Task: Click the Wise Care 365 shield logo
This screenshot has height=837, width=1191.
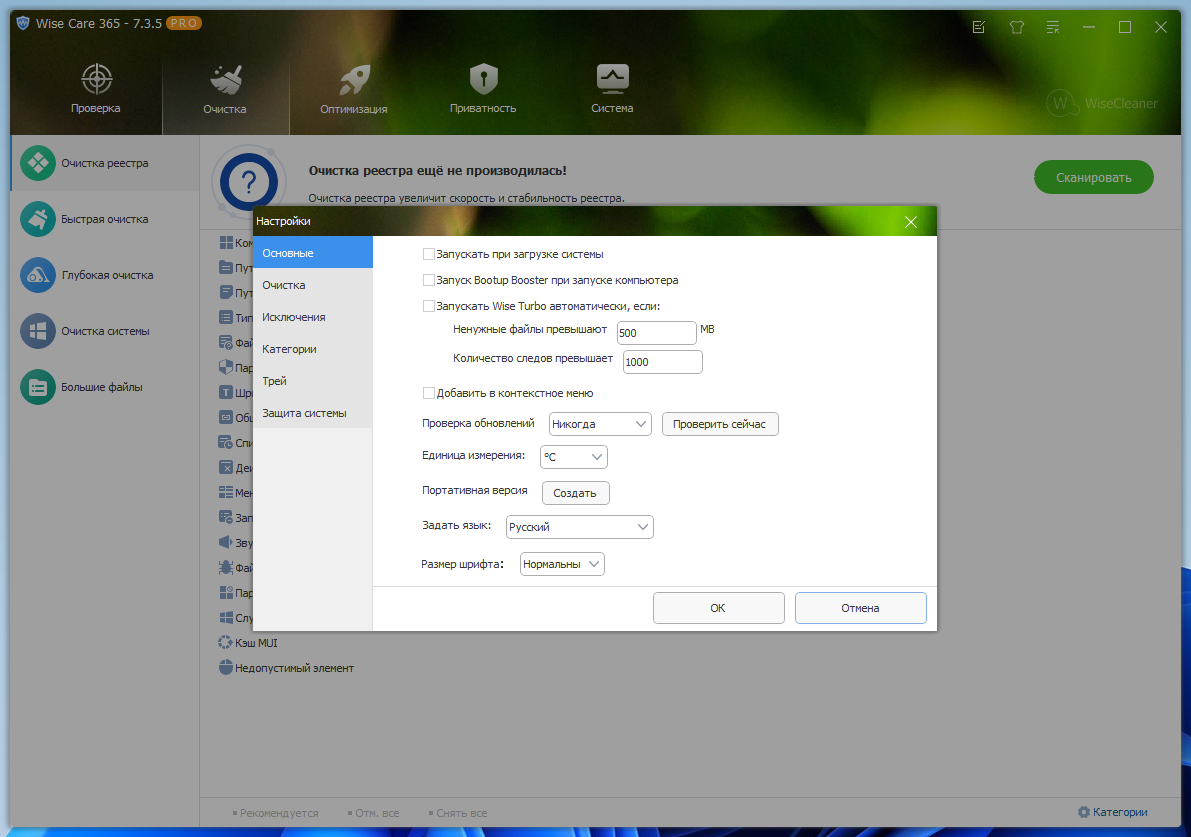Action: (x=23, y=23)
